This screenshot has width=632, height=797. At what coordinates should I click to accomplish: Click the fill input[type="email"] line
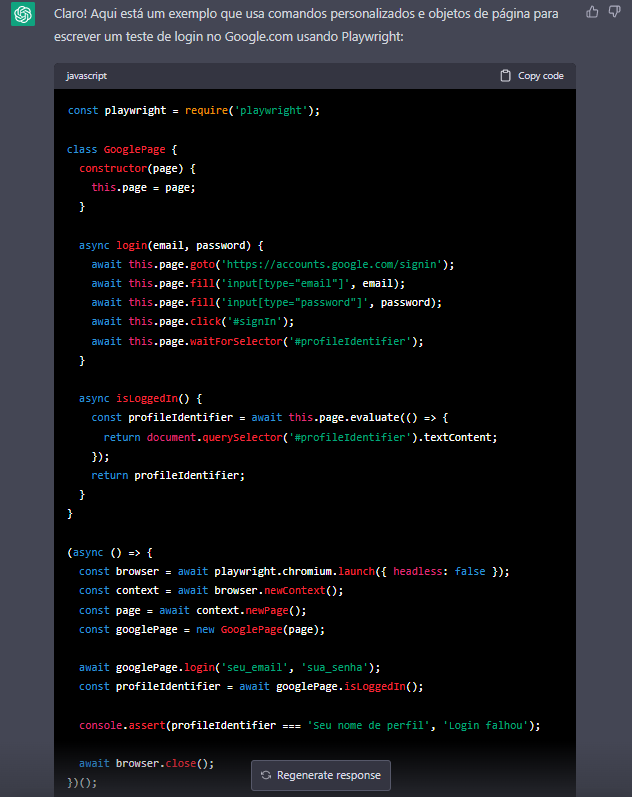[248, 284]
